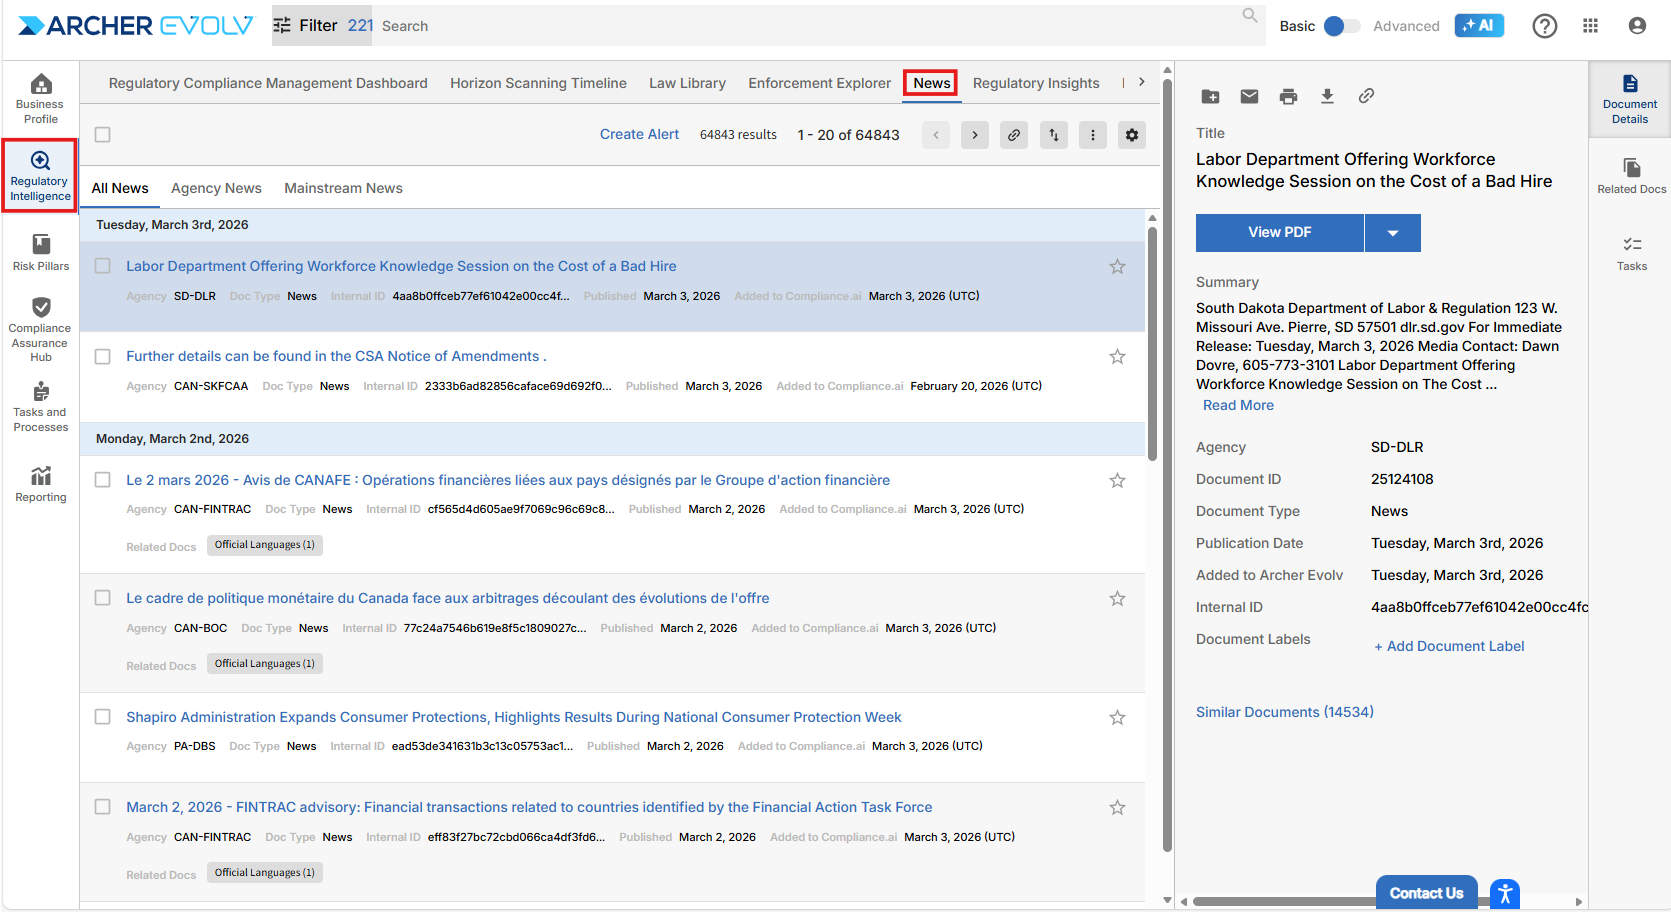The height and width of the screenshot is (912, 1671).
Task: Switch to the Agency News tab
Action: click(x=216, y=188)
